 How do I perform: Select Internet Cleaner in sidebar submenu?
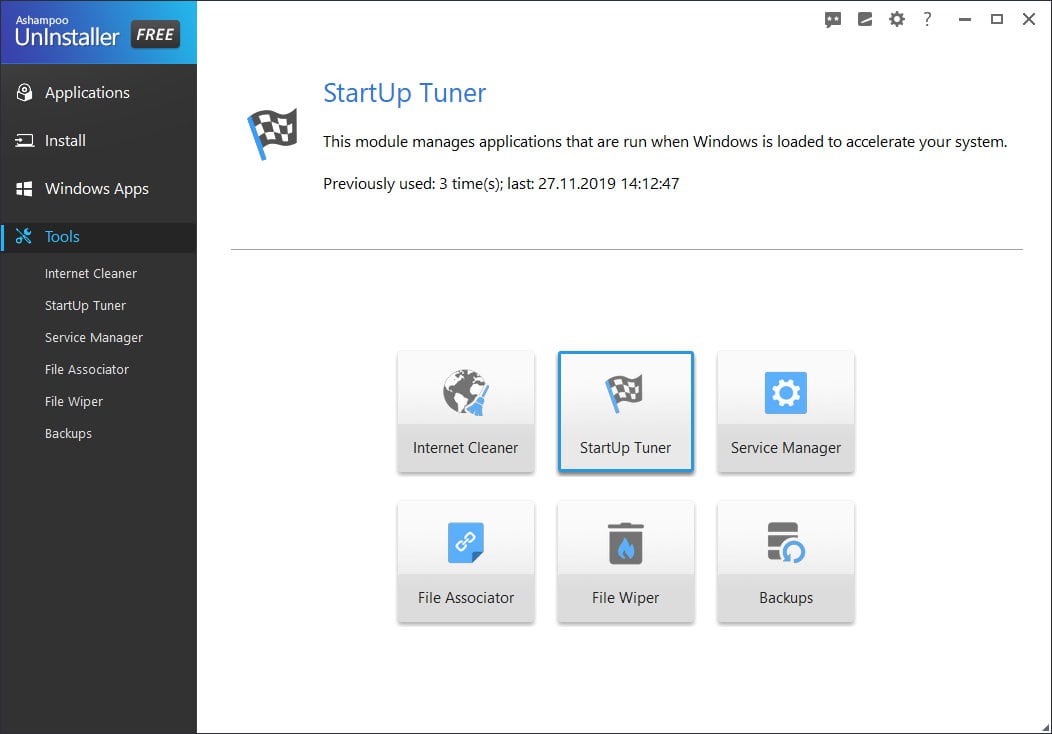91,274
